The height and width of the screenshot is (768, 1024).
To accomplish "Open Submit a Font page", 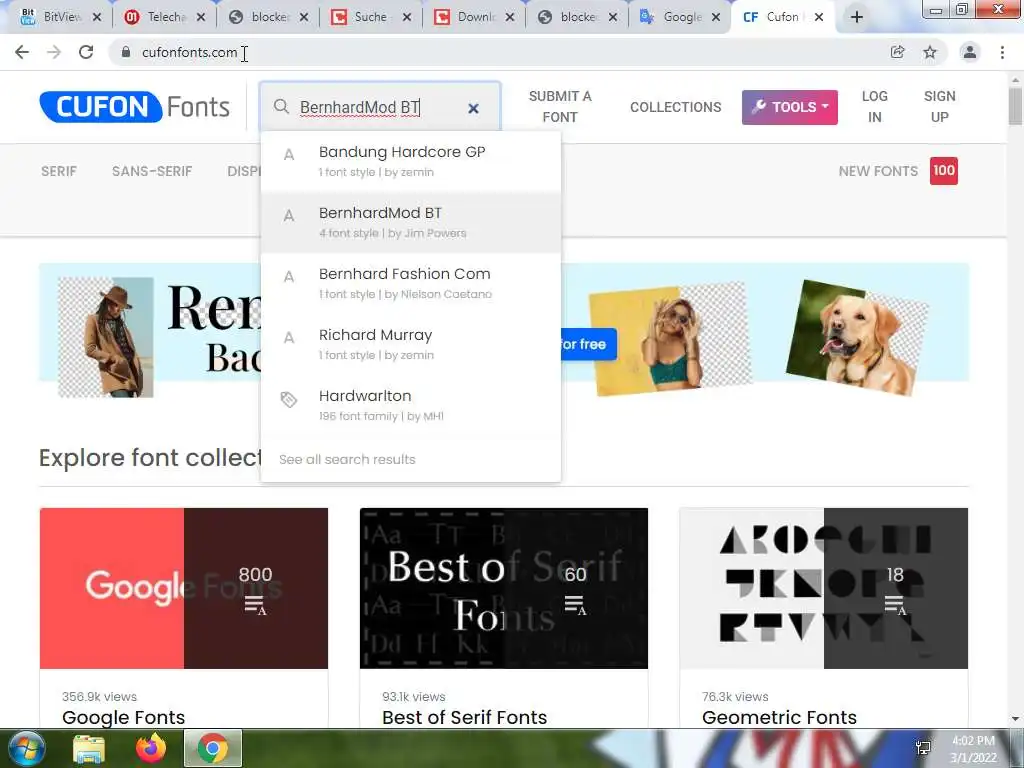I will pos(560,106).
